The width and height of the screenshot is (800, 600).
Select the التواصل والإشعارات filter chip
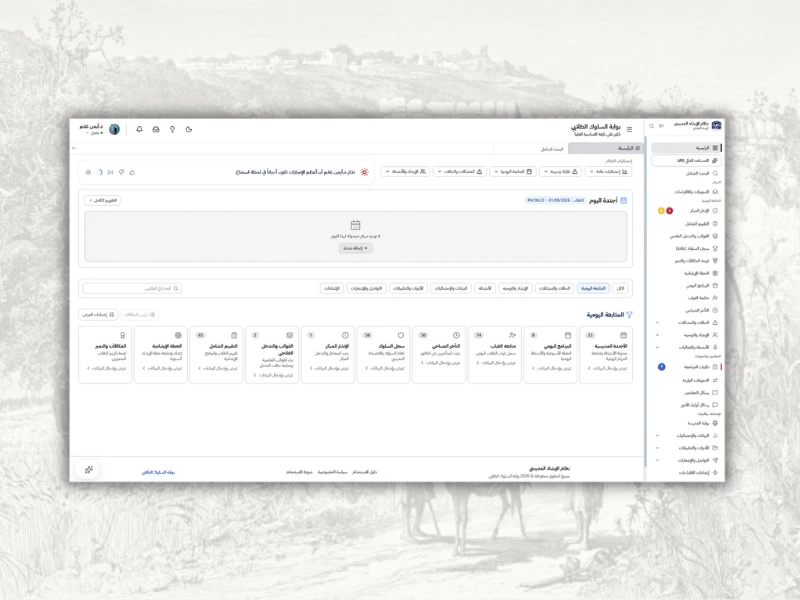click(366, 289)
